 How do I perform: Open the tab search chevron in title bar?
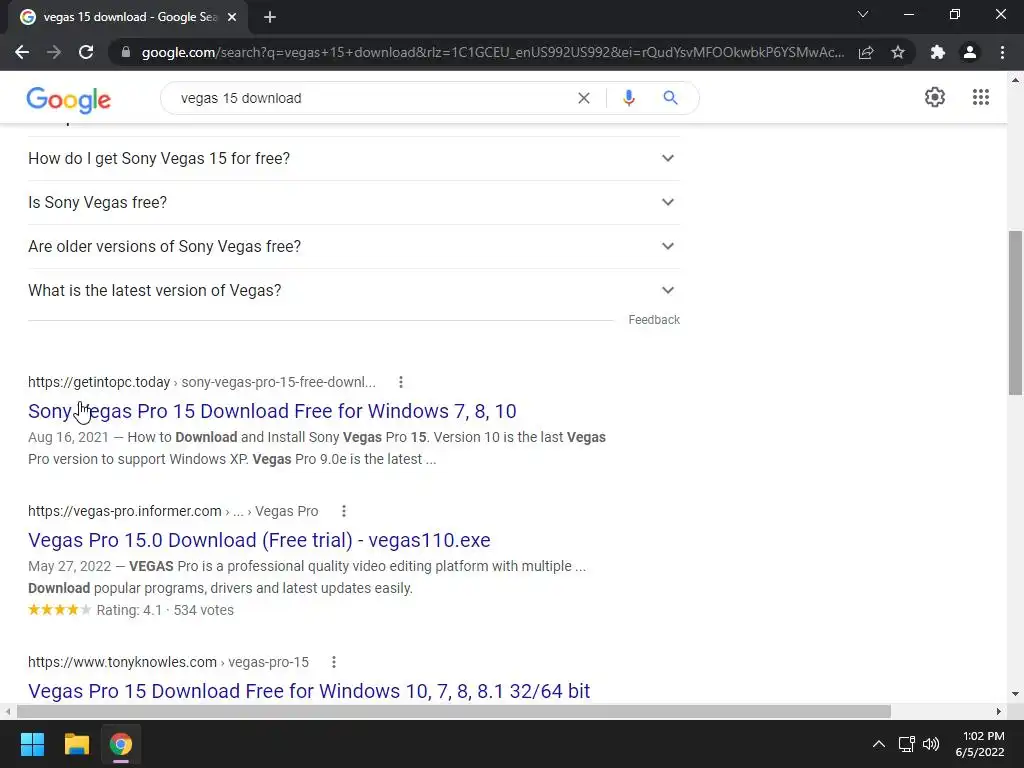pyautogui.click(x=863, y=14)
